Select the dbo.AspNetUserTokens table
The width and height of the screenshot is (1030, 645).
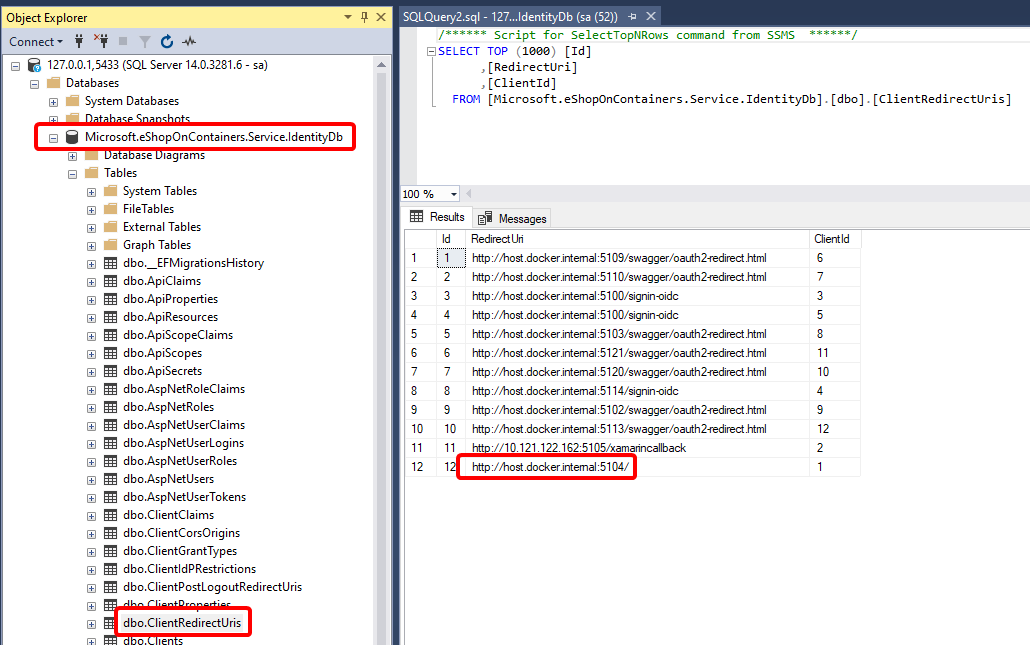coord(184,497)
